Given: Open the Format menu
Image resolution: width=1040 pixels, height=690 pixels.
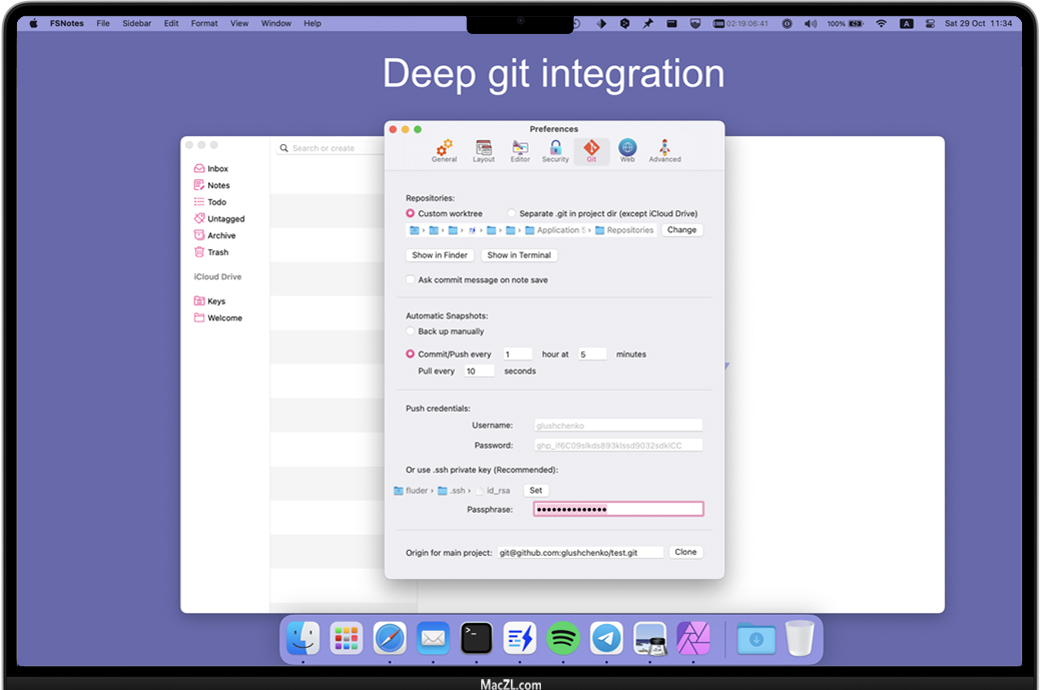Looking at the screenshot, I should [204, 23].
